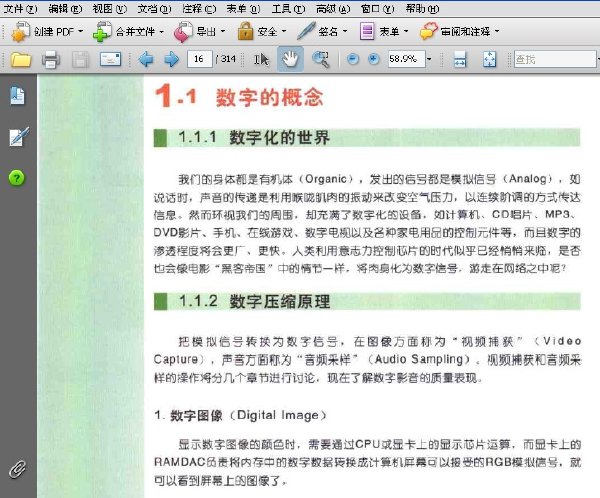Open the zoom level dropdown arrow
This screenshot has height=498, width=600.
click(x=429, y=59)
